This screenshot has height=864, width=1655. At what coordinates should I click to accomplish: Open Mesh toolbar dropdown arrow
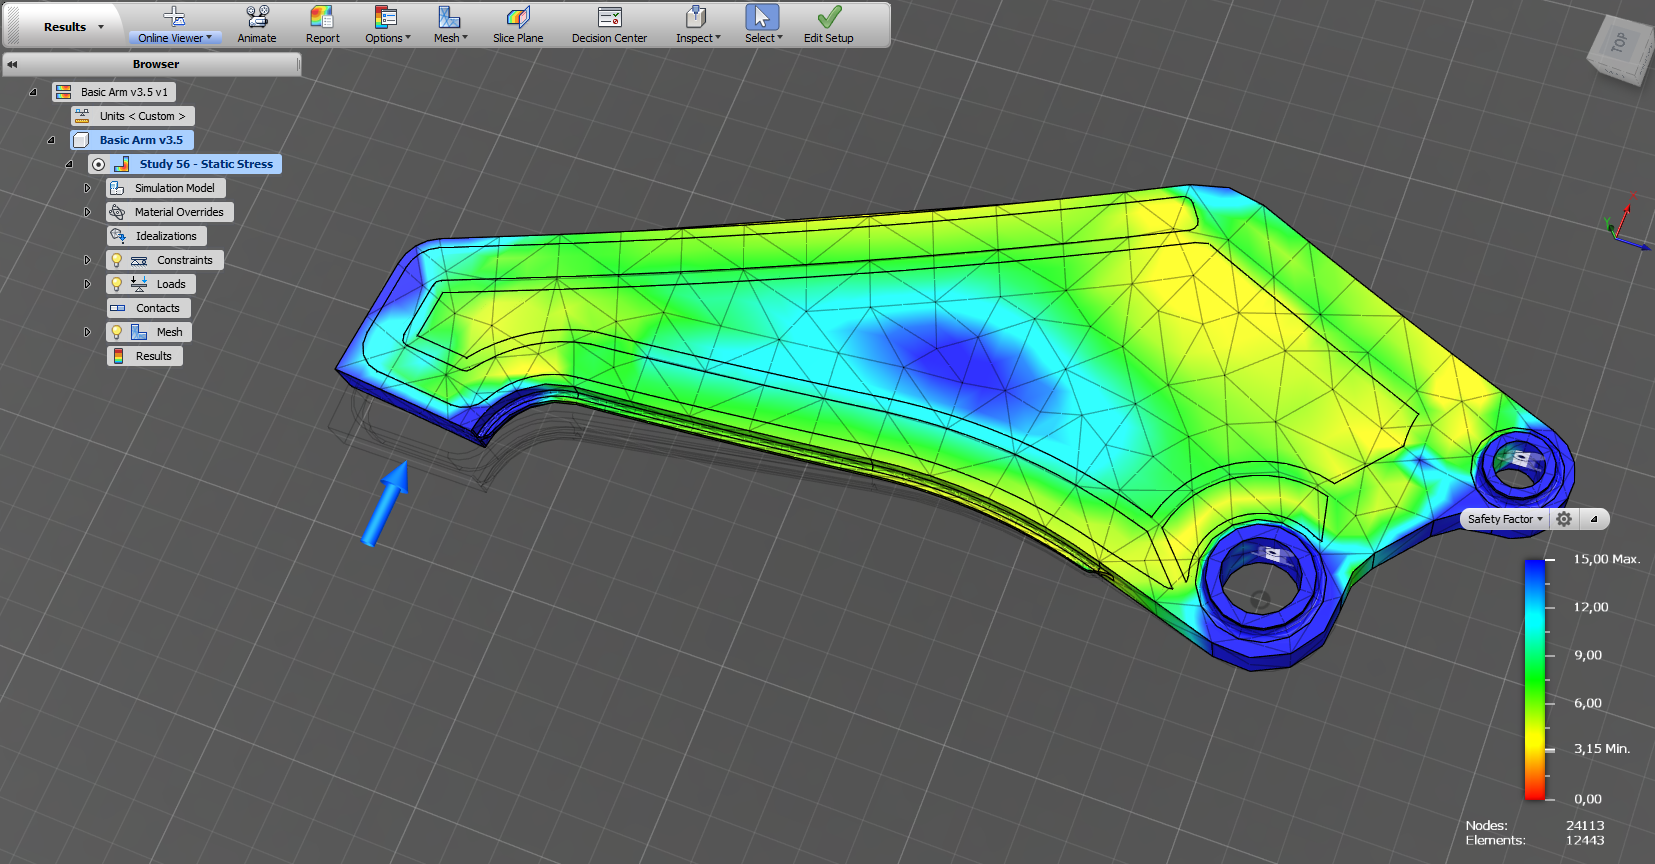point(465,38)
